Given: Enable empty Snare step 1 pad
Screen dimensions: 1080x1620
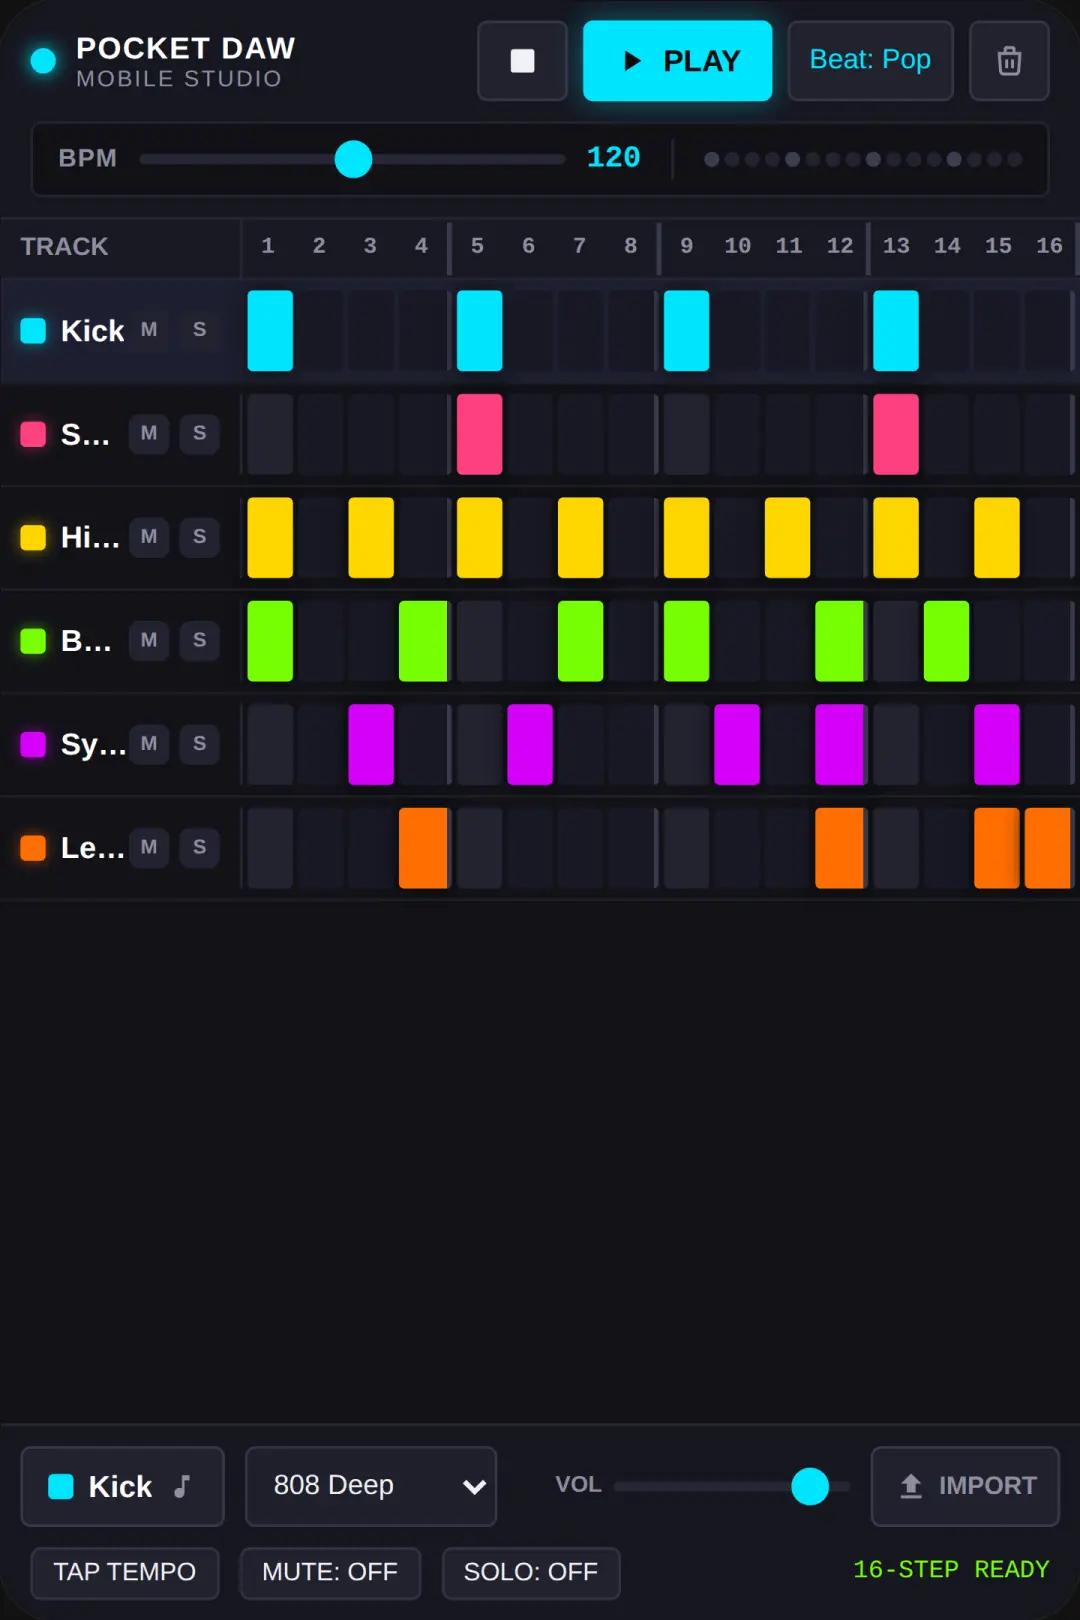Looking at the screenshot, I should [270, 434].
